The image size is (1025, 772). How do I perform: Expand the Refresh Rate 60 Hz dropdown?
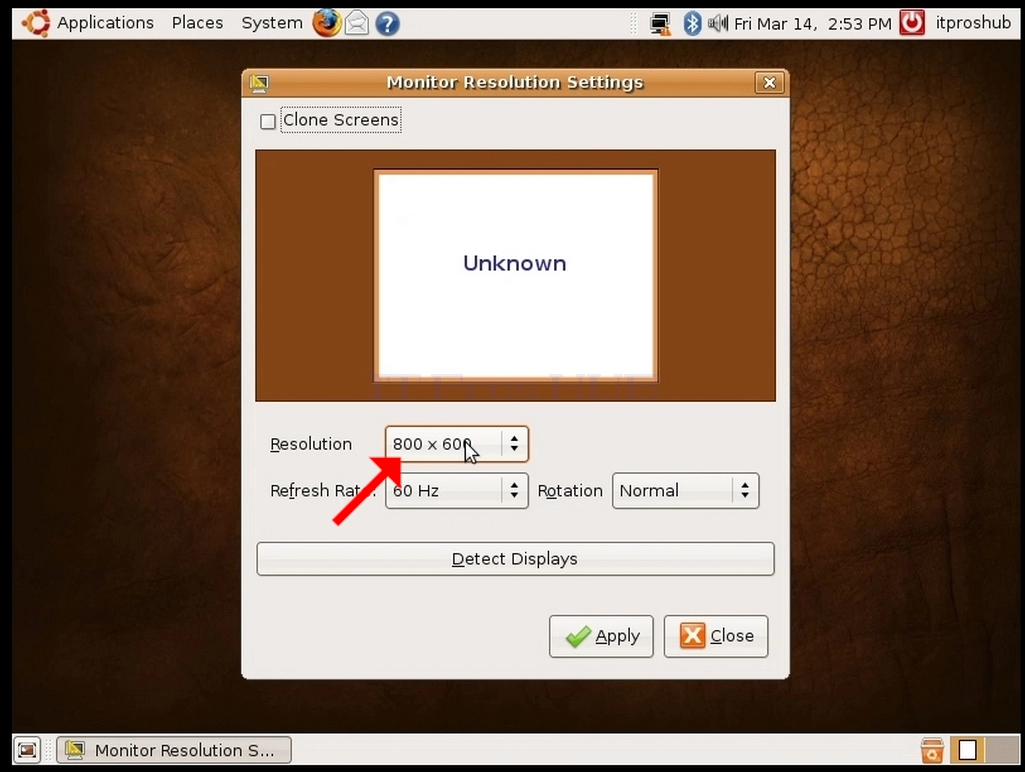(x=456, y=491)
